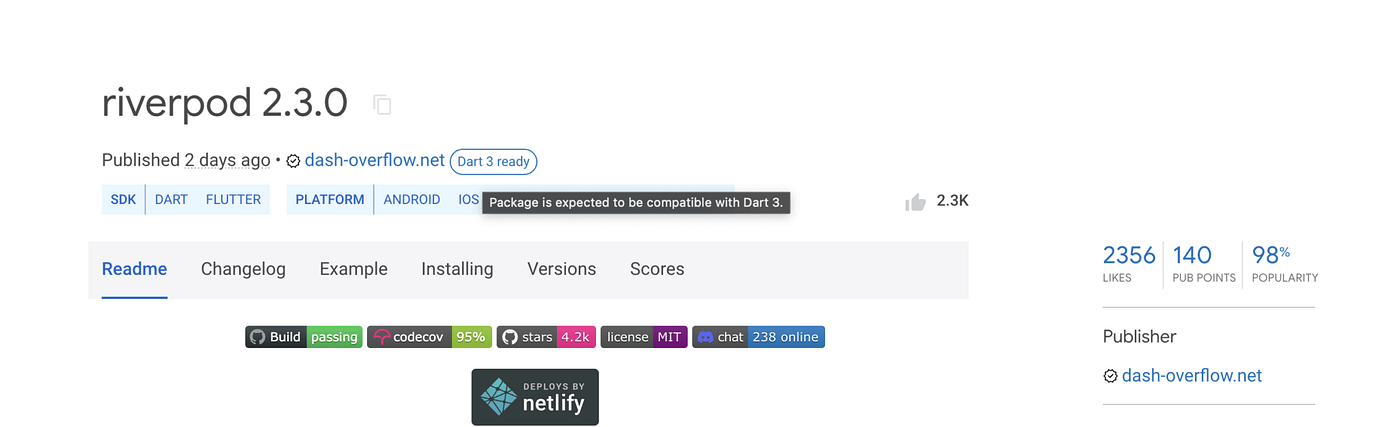Switch to the Readme tab

pos(134,269)
